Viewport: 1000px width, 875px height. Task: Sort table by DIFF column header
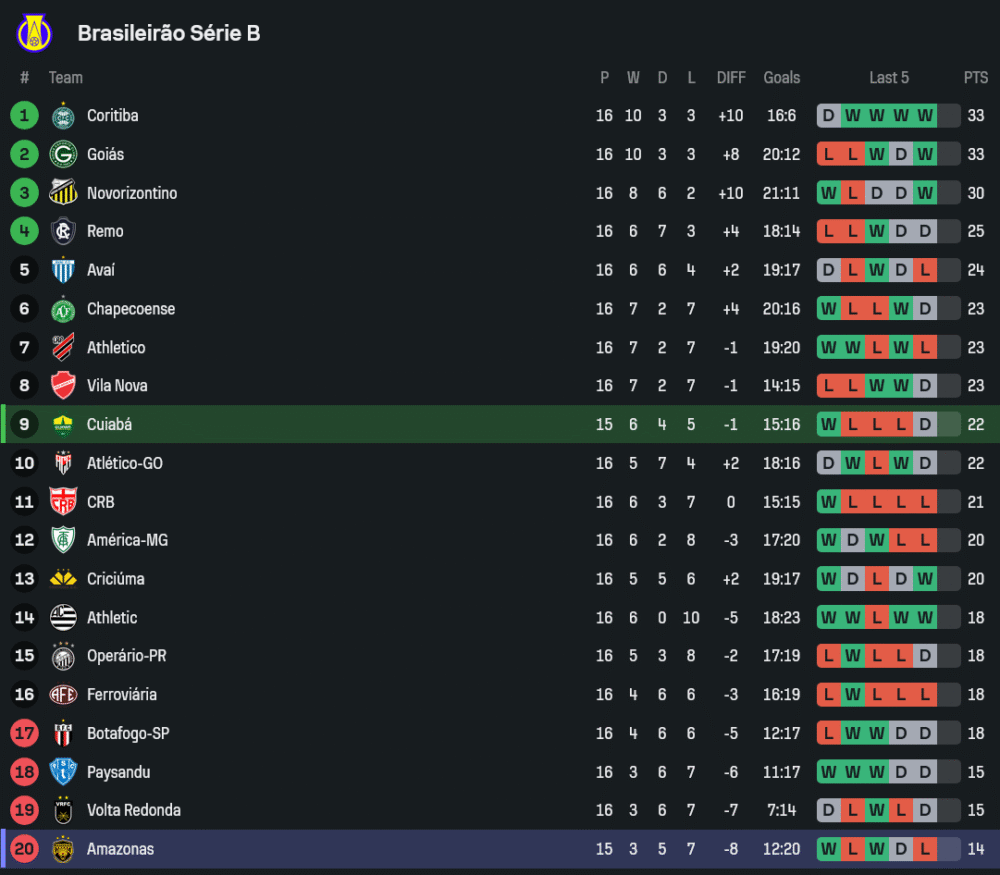pos(731,78)
